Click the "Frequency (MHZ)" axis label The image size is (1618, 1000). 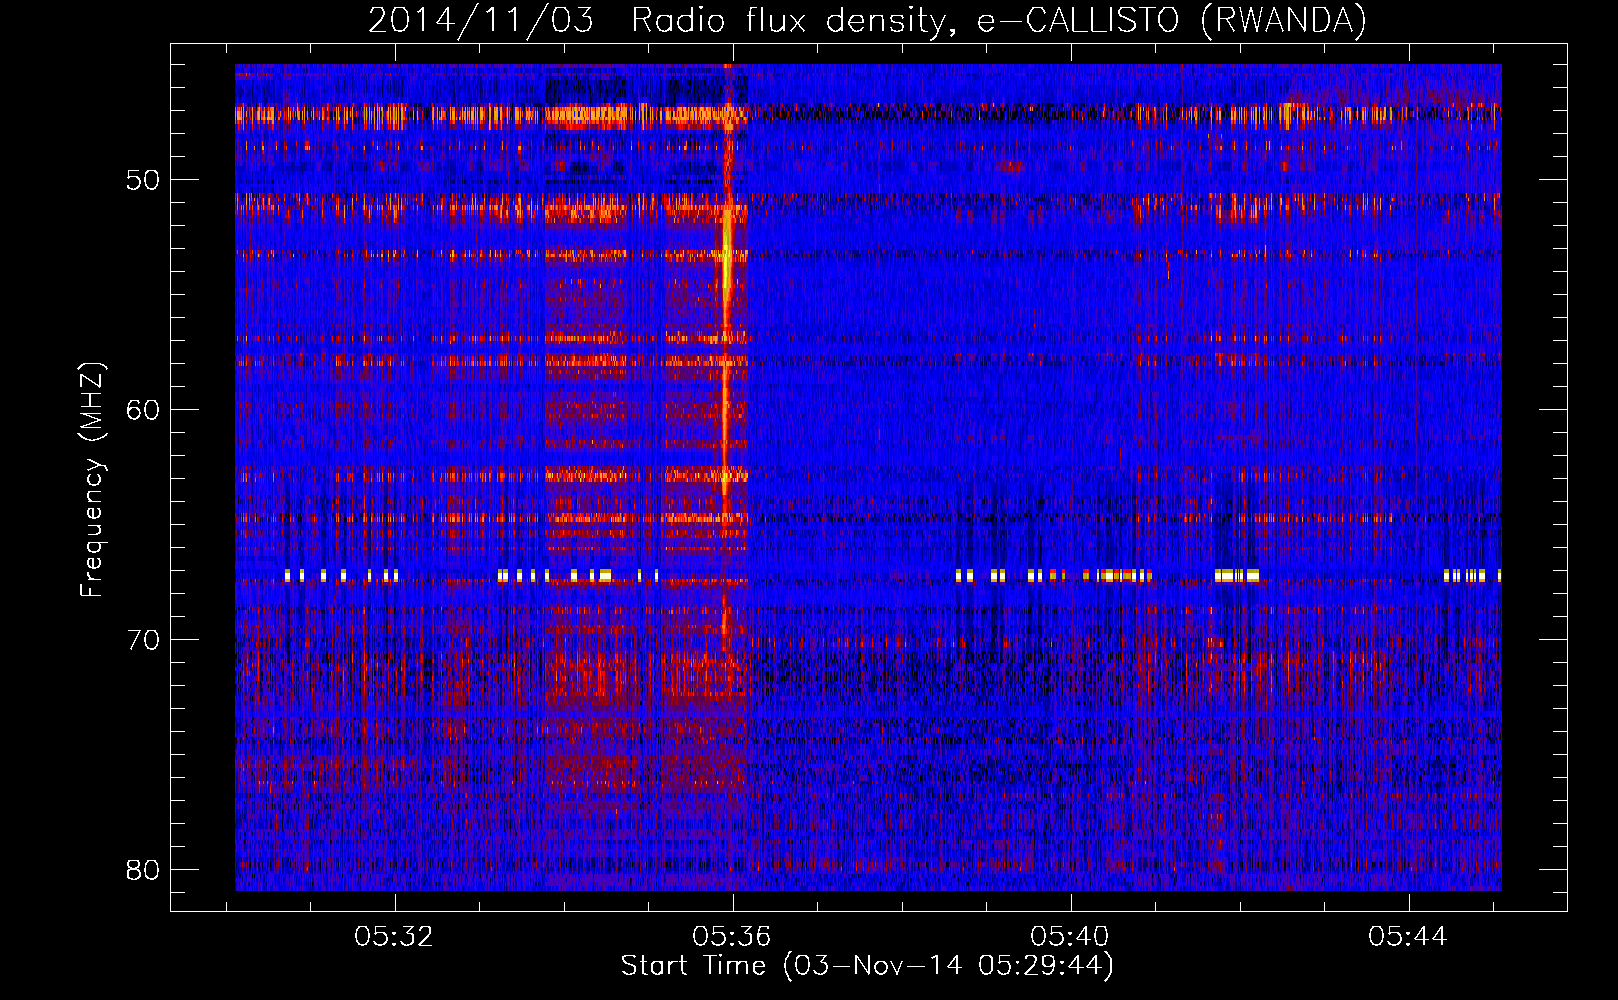pos(92,480)
